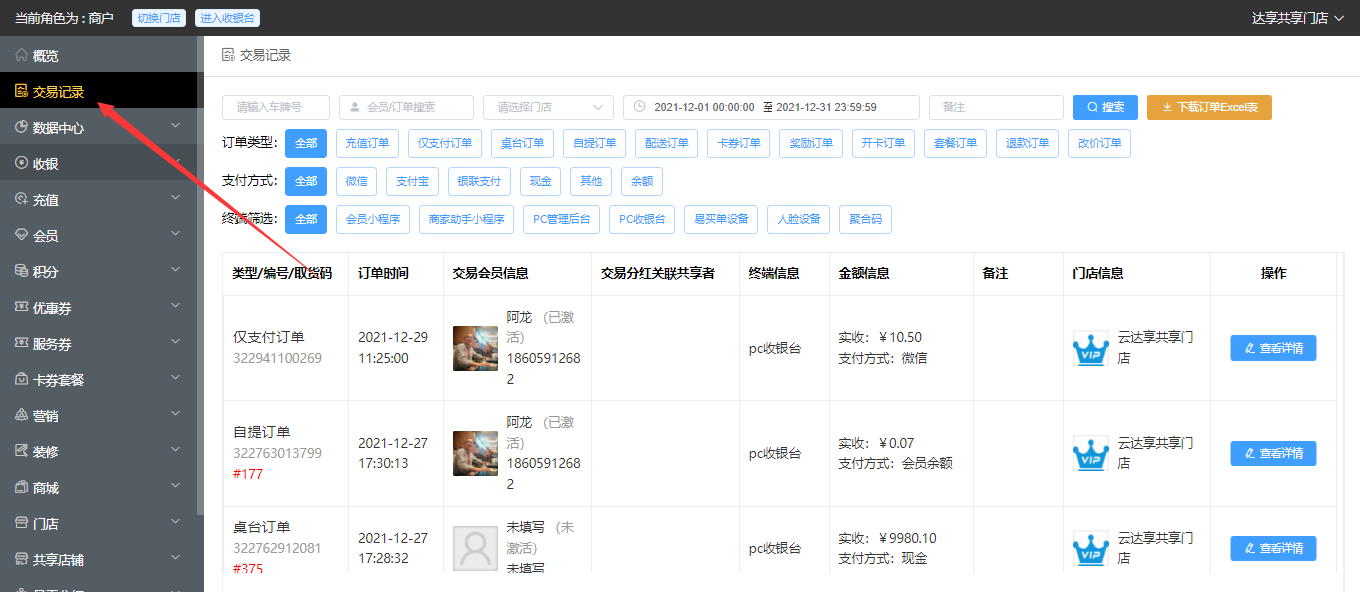This screenshot has width=1360, height=592.
Task: Click the 商城 sidebar icon
Action: coord(21,487)
